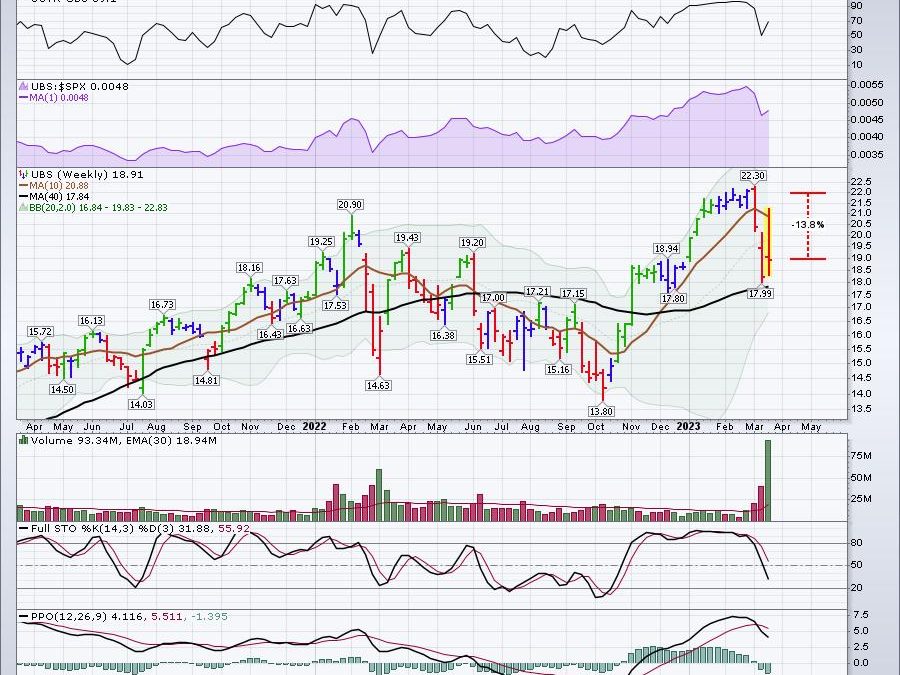This screenshot has width=900, height=675.
Task: Click the 0.0055 relative strength axis value
Action: (x=867, y=84)
